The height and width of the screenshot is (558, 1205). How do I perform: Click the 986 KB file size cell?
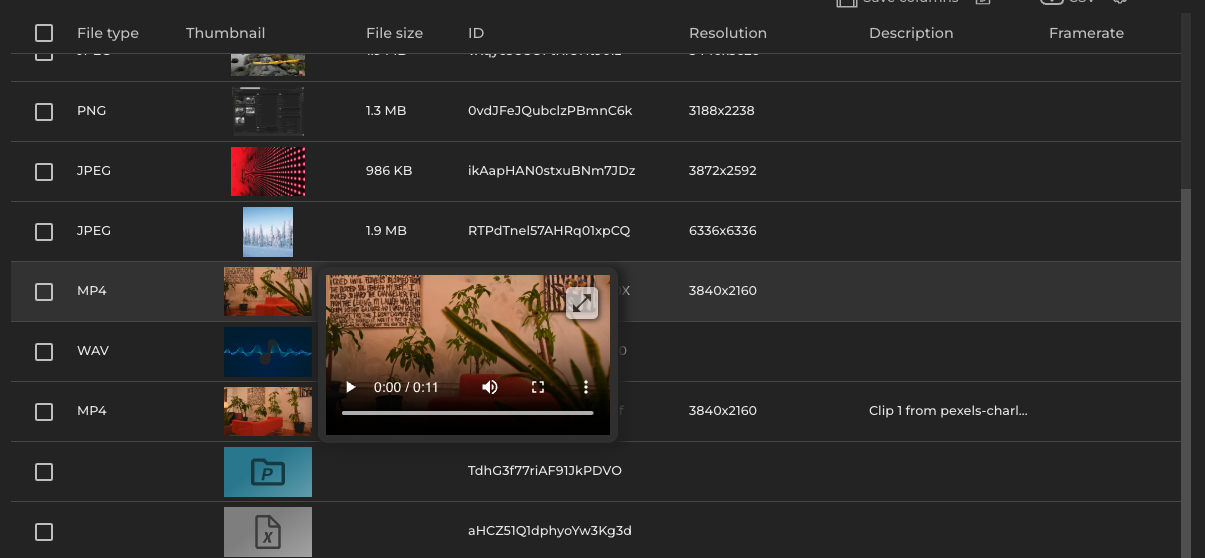(x=389, y=171)
